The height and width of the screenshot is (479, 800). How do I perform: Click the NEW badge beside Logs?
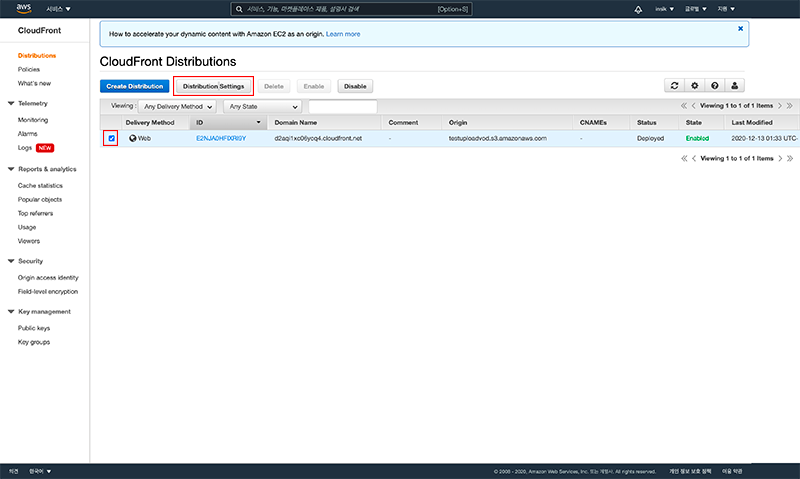(x=45, y=148)
